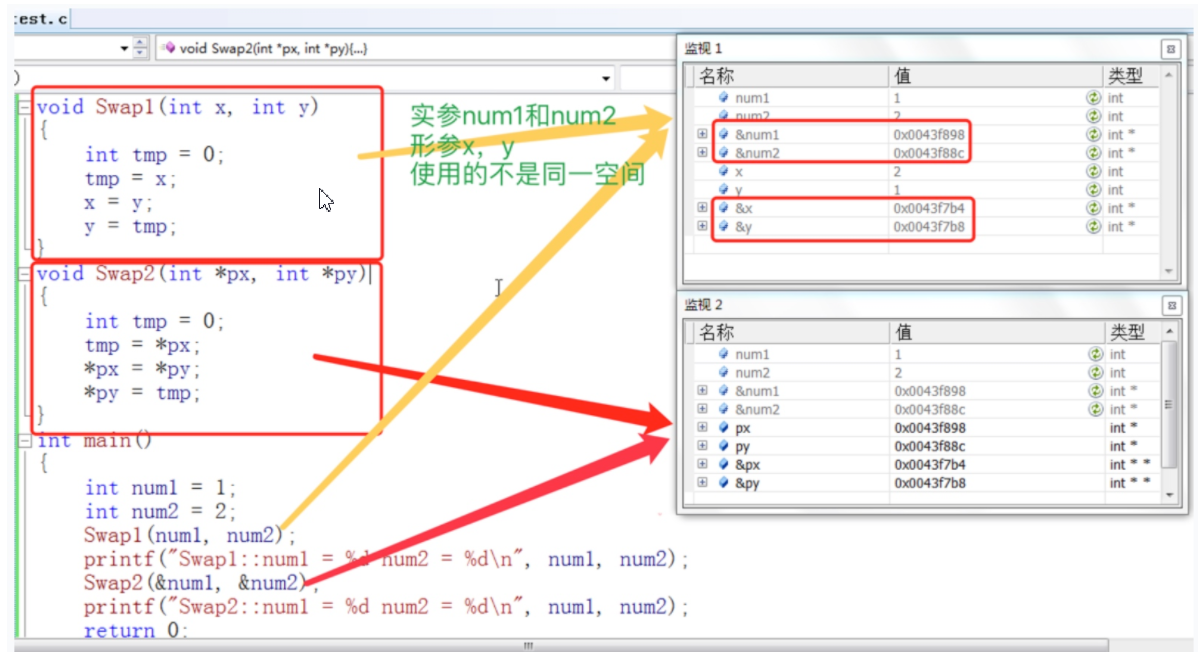Open member dropdown showing void Swap2
Image resolution: width=1201 pixels, height=652 pixels.
415,48
